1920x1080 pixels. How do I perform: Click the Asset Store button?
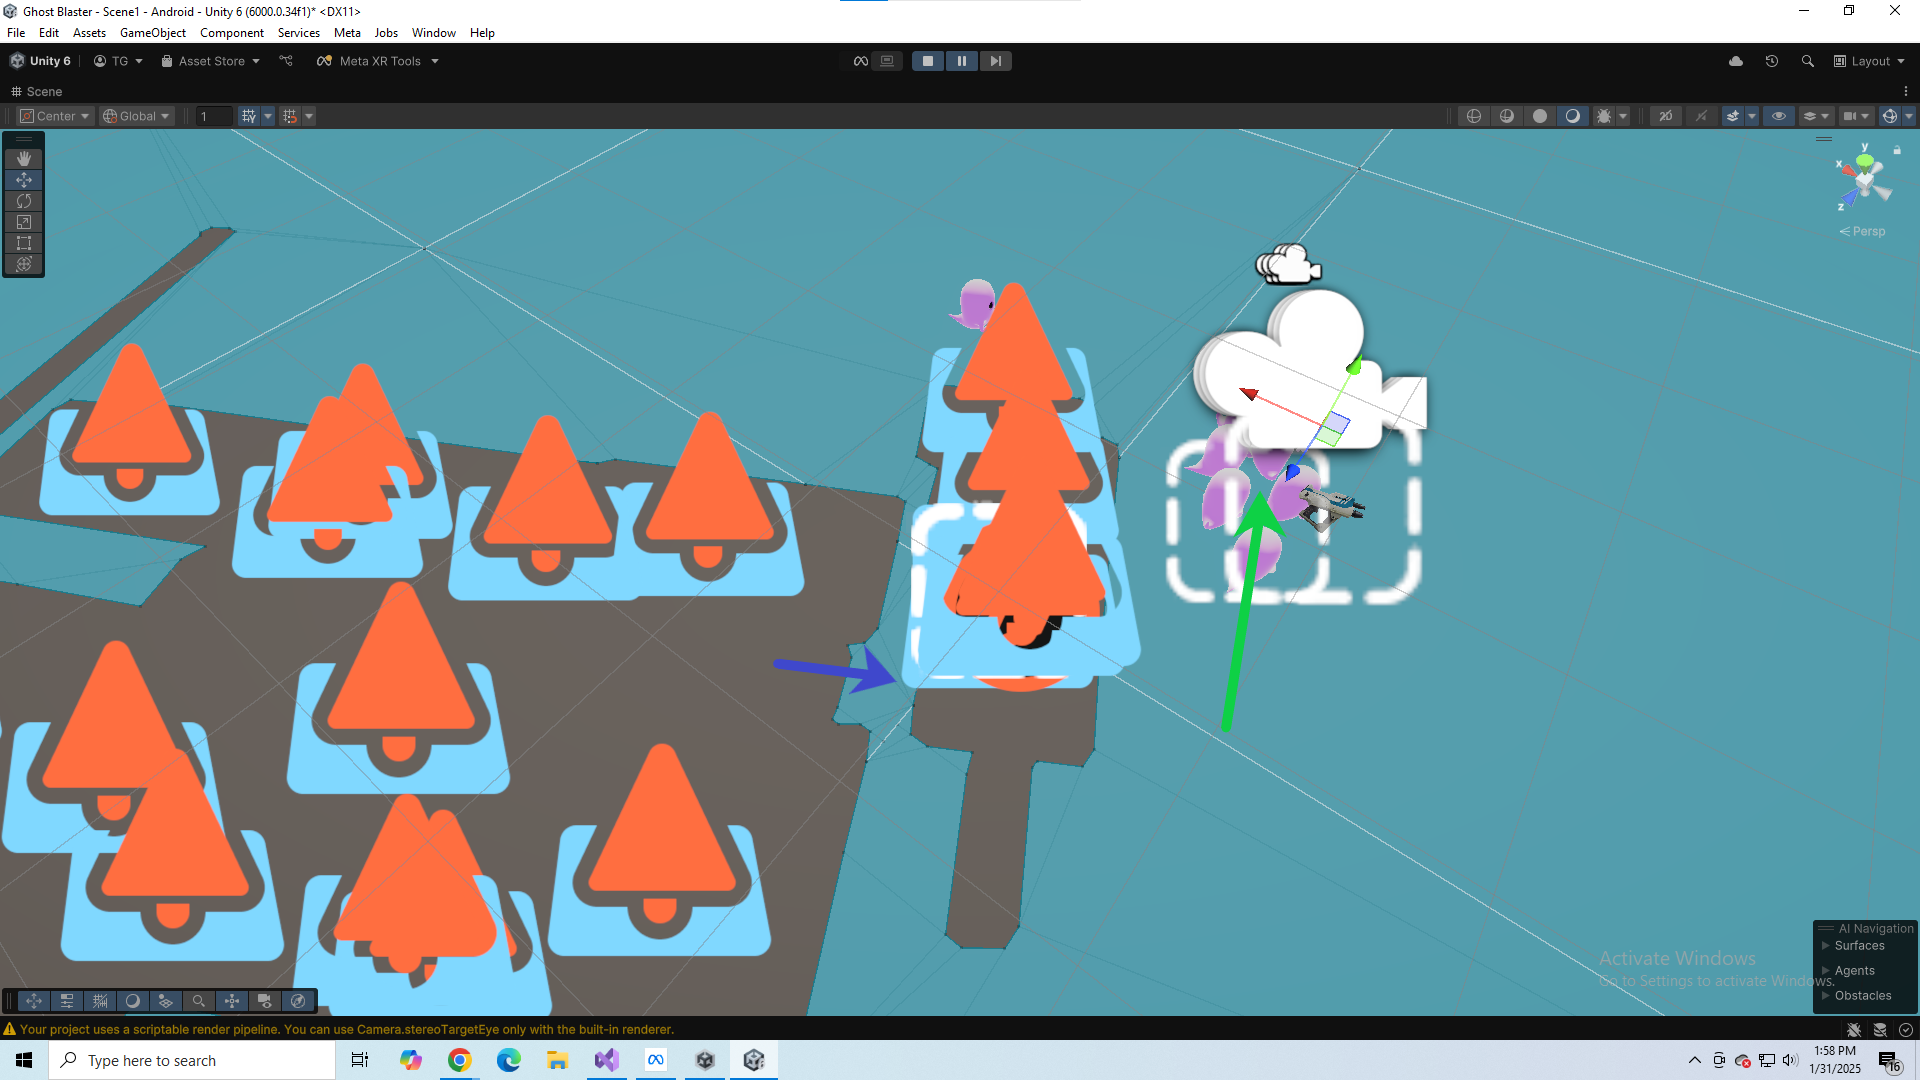[210, 61]
